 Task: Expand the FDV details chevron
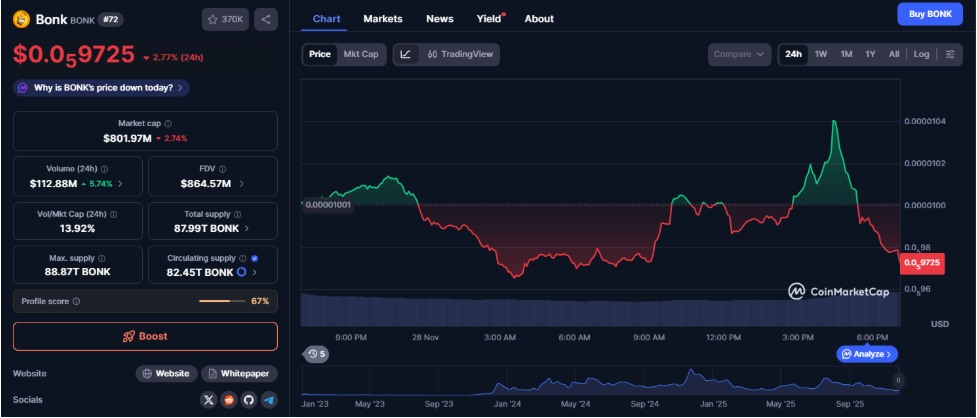click(x=241, y=184)
